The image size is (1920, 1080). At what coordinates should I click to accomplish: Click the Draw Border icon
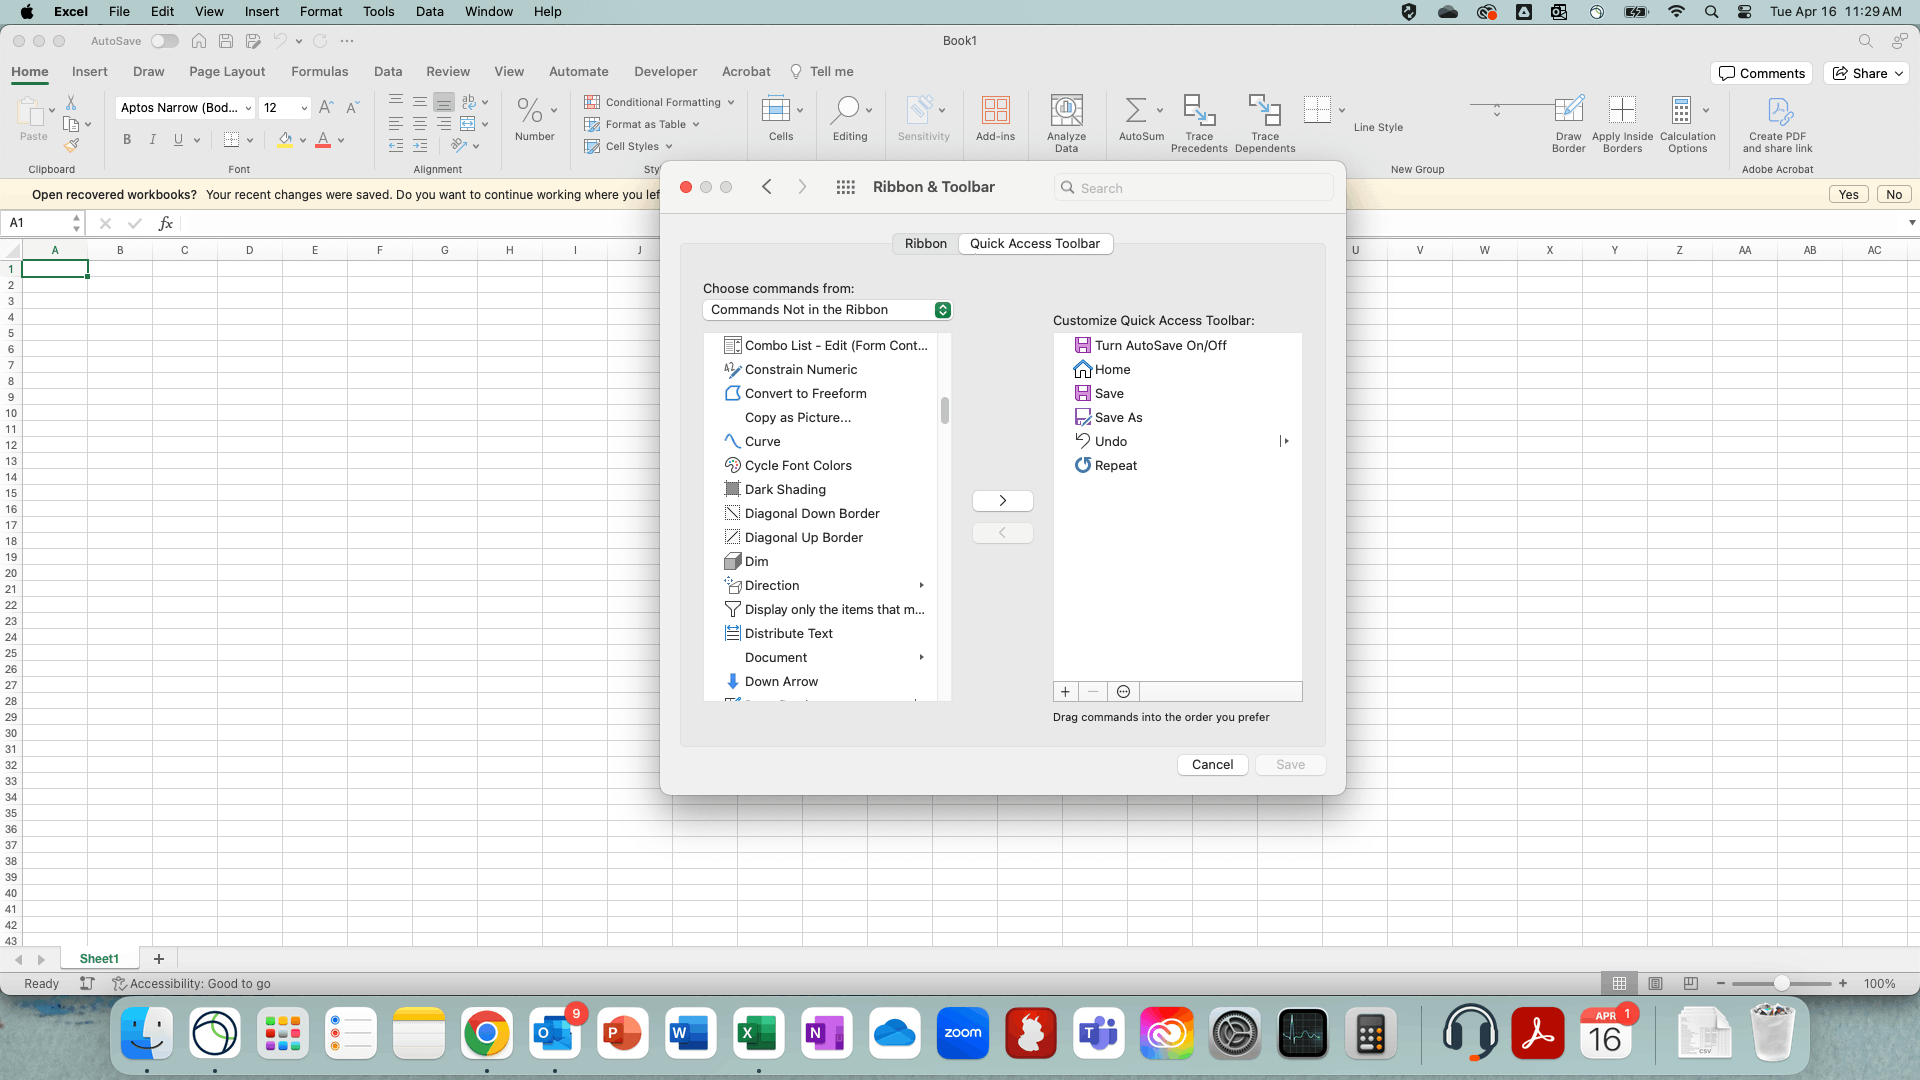coord(1568,110)
